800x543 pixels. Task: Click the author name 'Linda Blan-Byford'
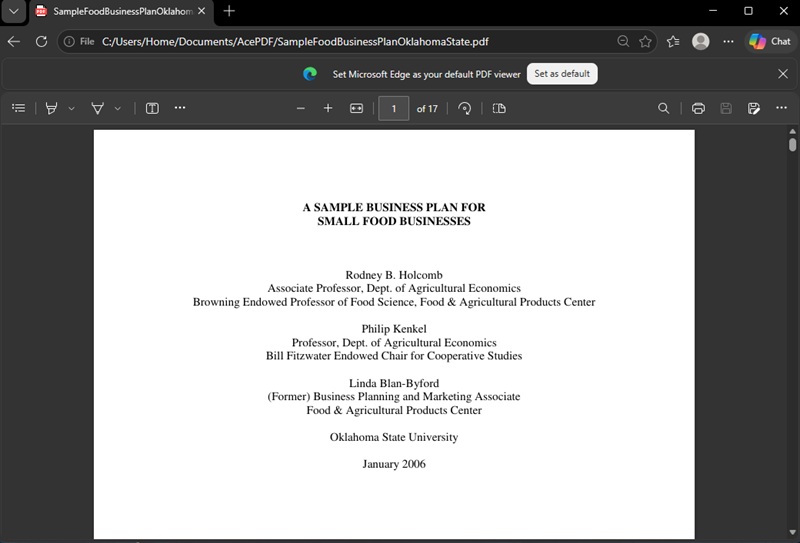pyautogui.click(x=394, y=383)
